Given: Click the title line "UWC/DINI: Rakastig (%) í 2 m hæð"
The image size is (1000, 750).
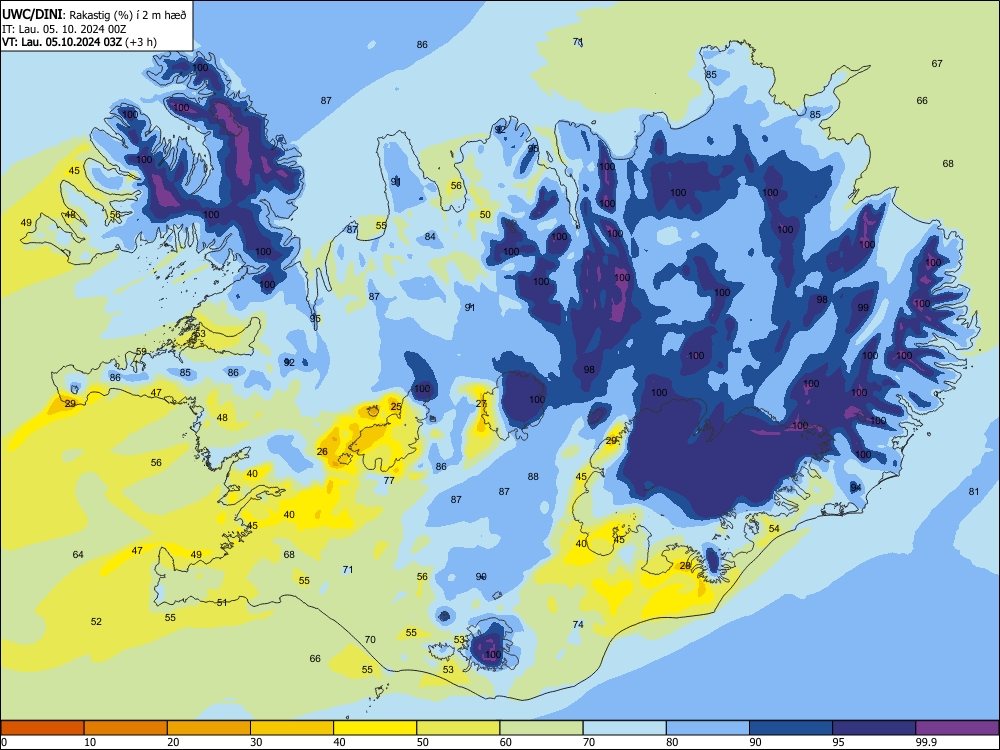Looking at the screenshot, I should click(94, 14).
